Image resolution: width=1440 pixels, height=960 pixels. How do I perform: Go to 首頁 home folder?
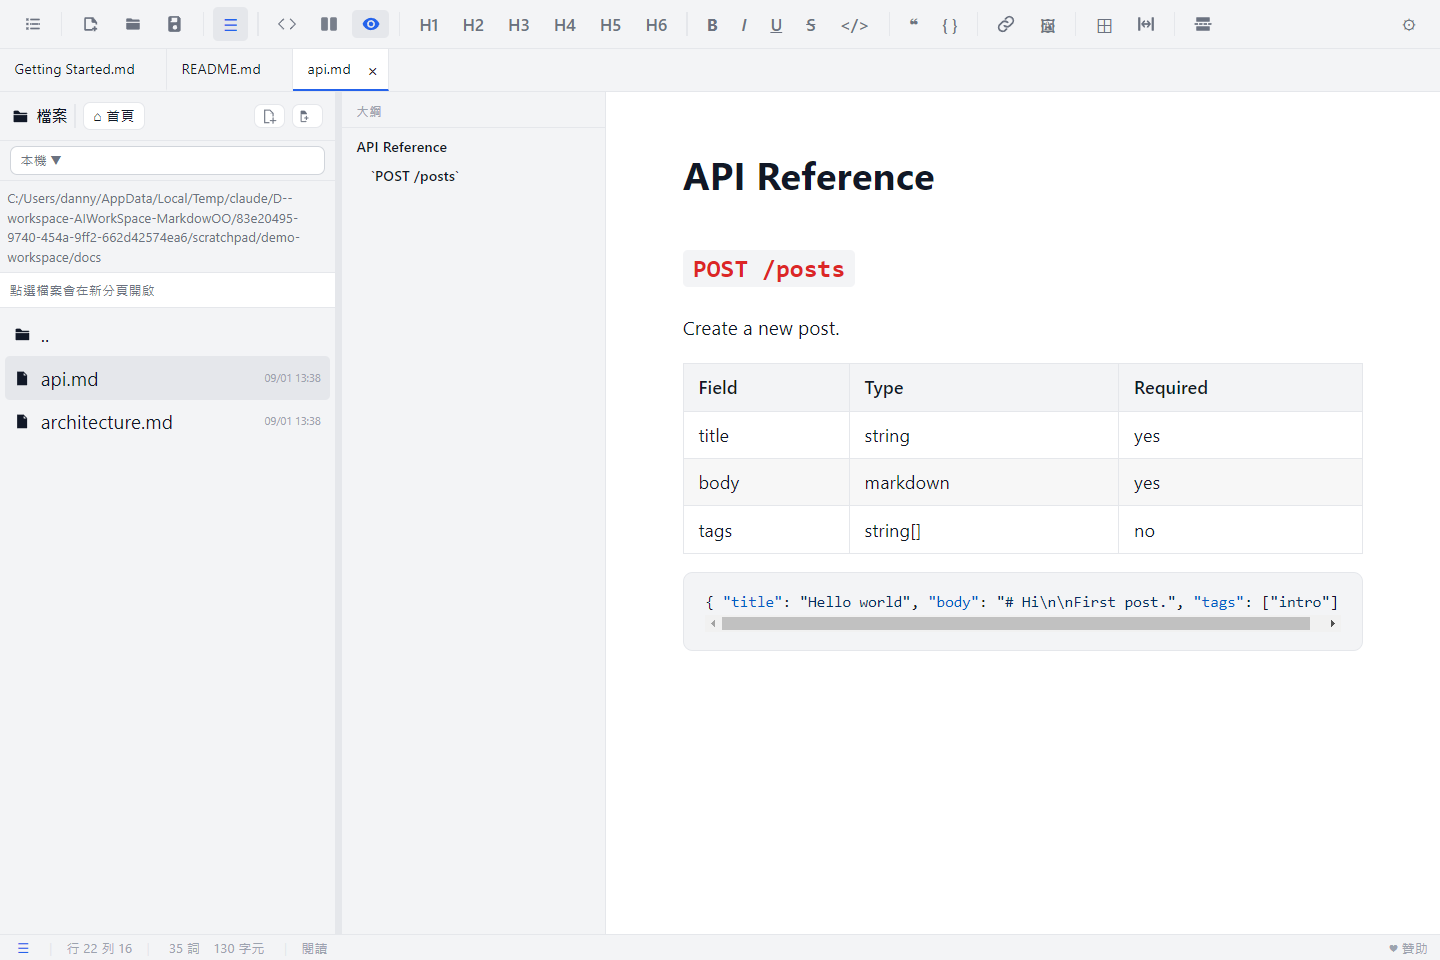114,116
